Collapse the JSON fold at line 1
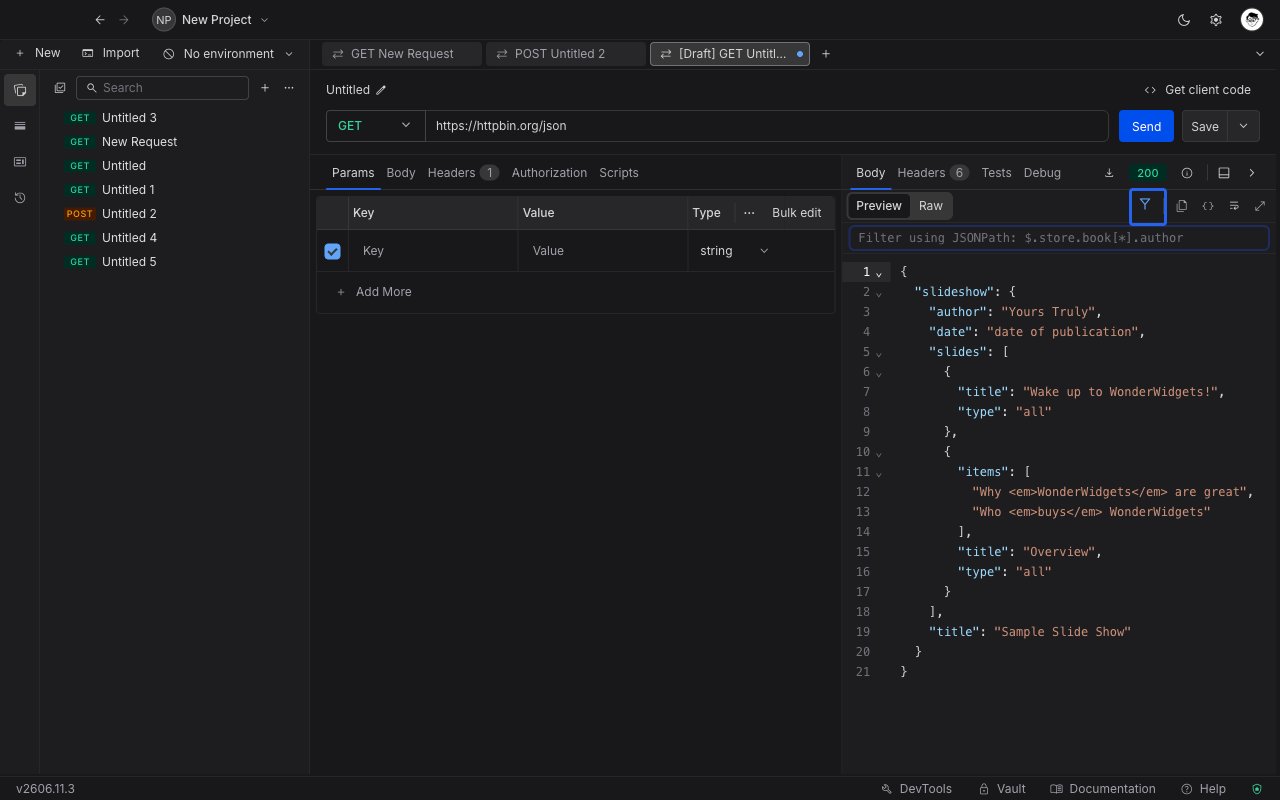 coord(879,273)
